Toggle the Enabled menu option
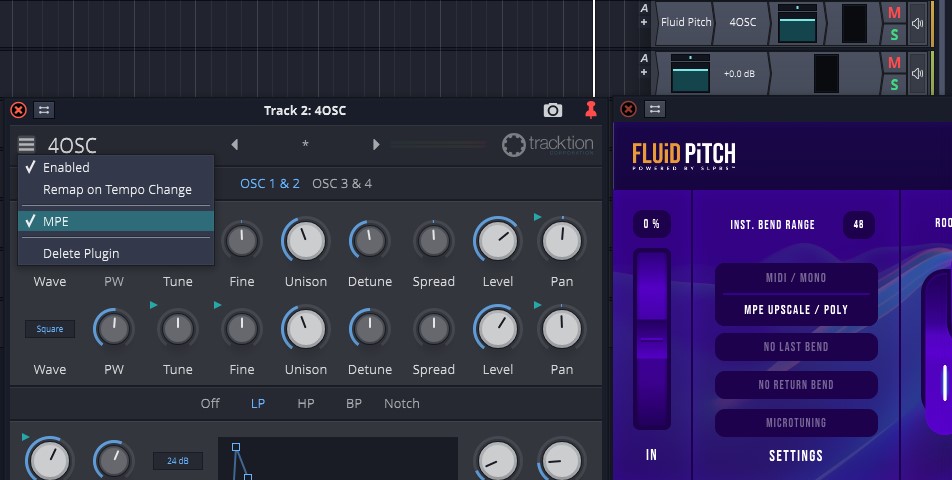Image resolution: width=952 pixels, height=480 pixels. click(116, 167)
